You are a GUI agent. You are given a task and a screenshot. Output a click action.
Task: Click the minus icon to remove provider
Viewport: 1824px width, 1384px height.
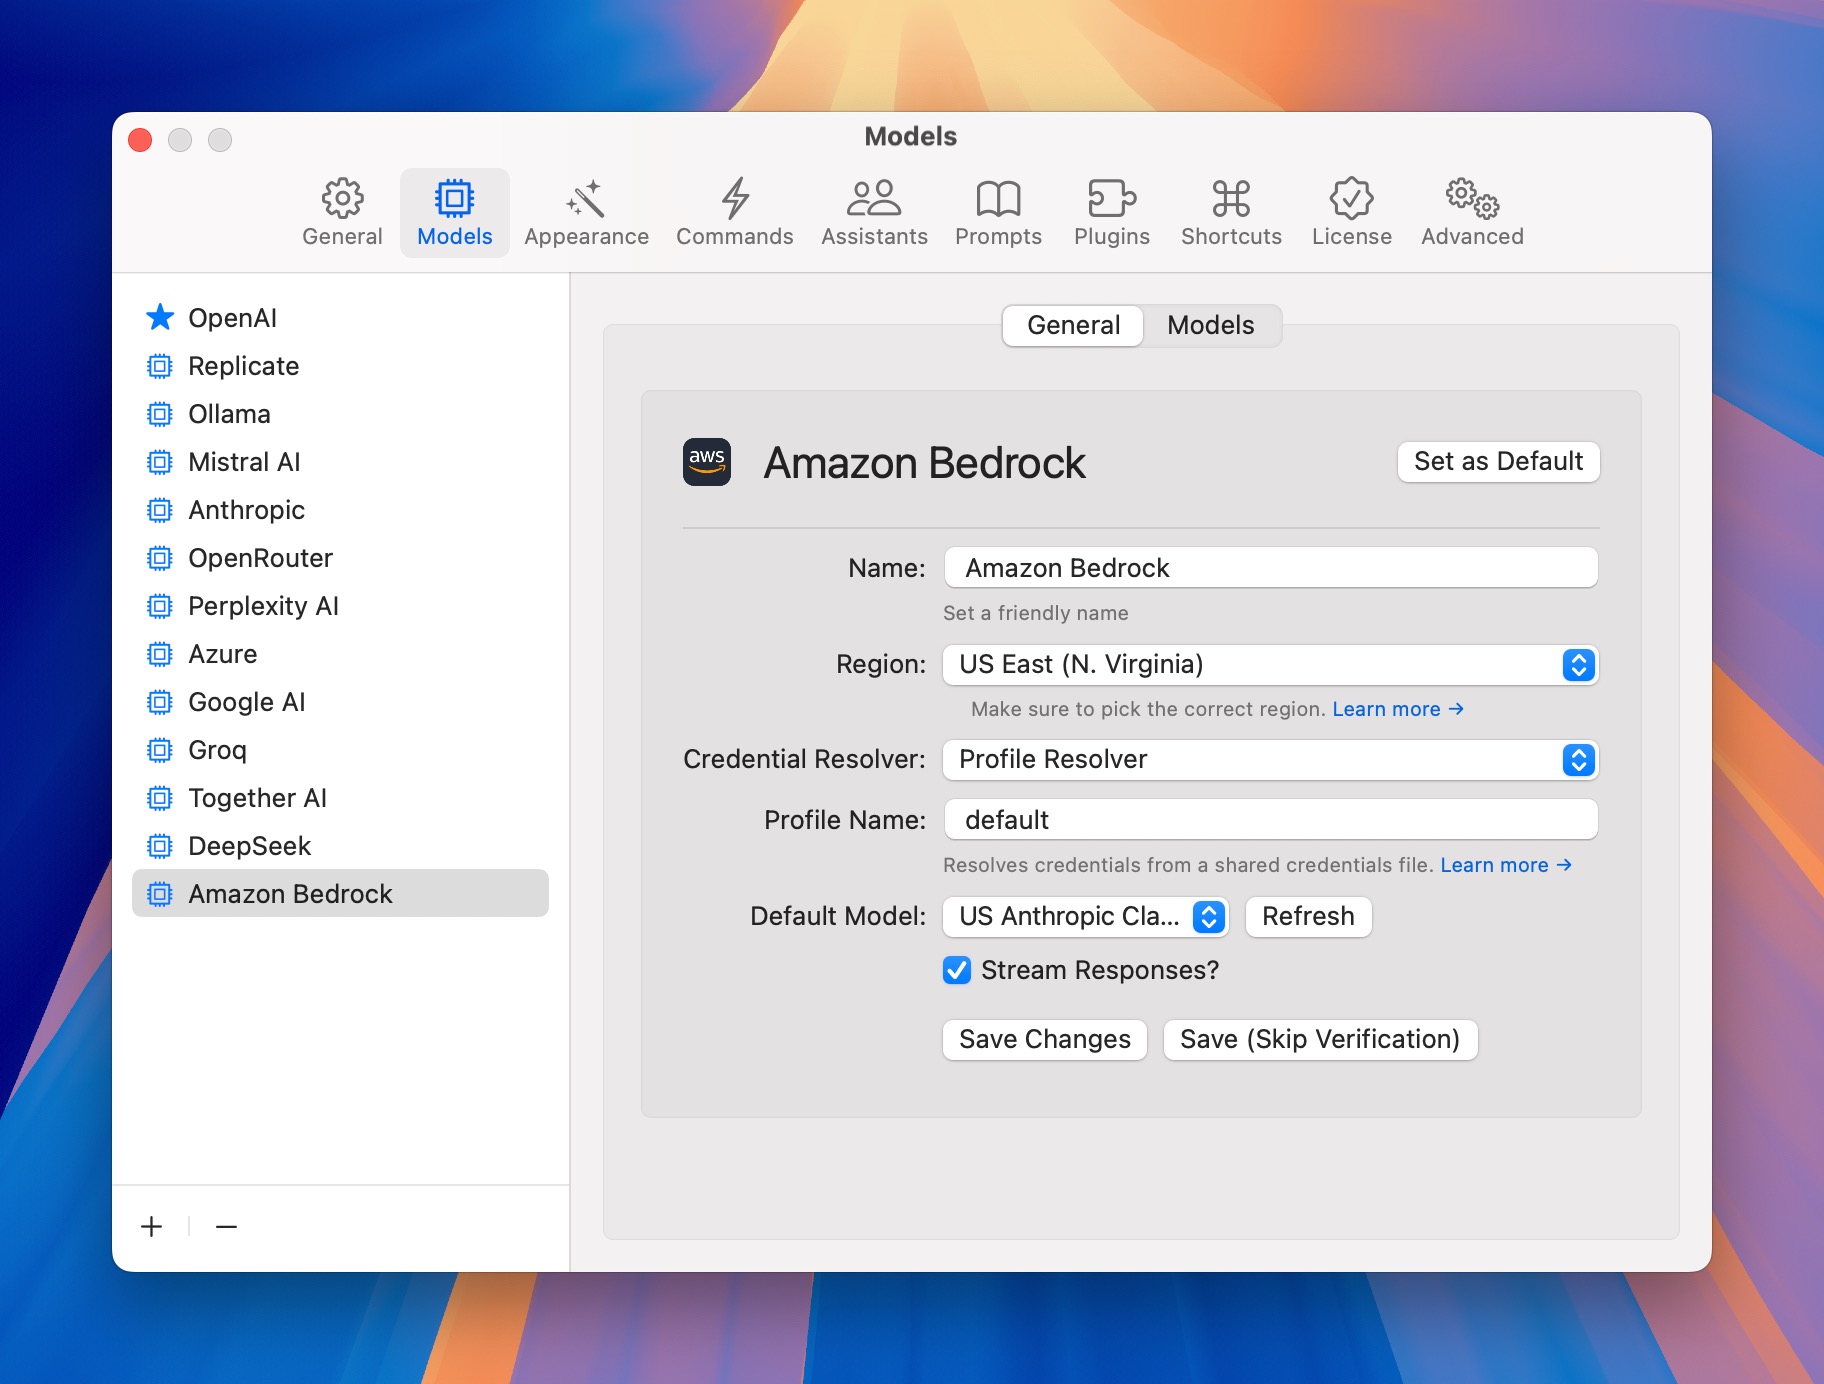click(227, 1226)
